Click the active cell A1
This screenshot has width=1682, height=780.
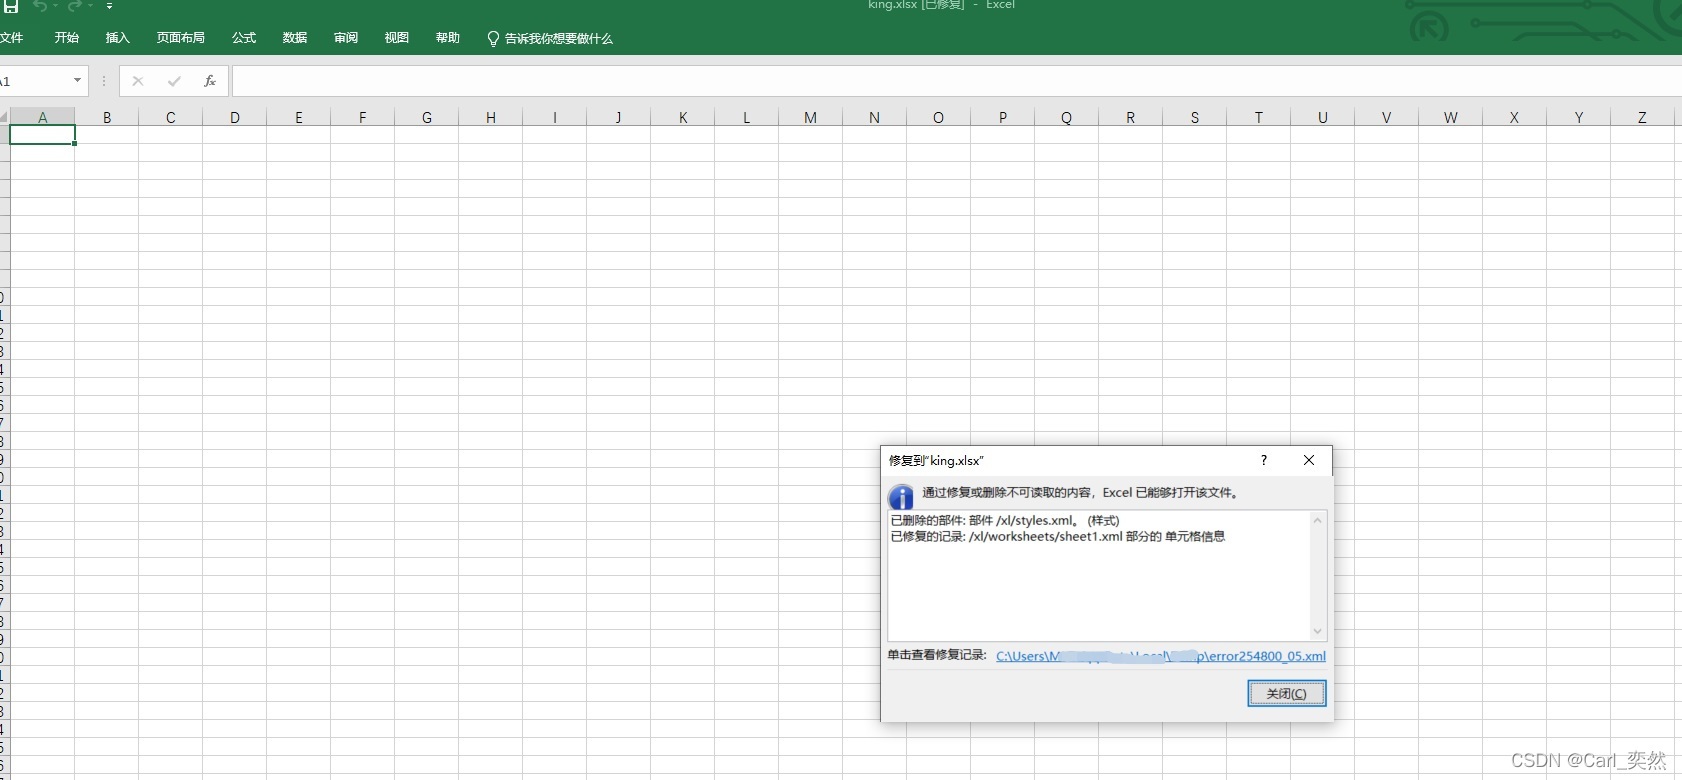(43, 135)
